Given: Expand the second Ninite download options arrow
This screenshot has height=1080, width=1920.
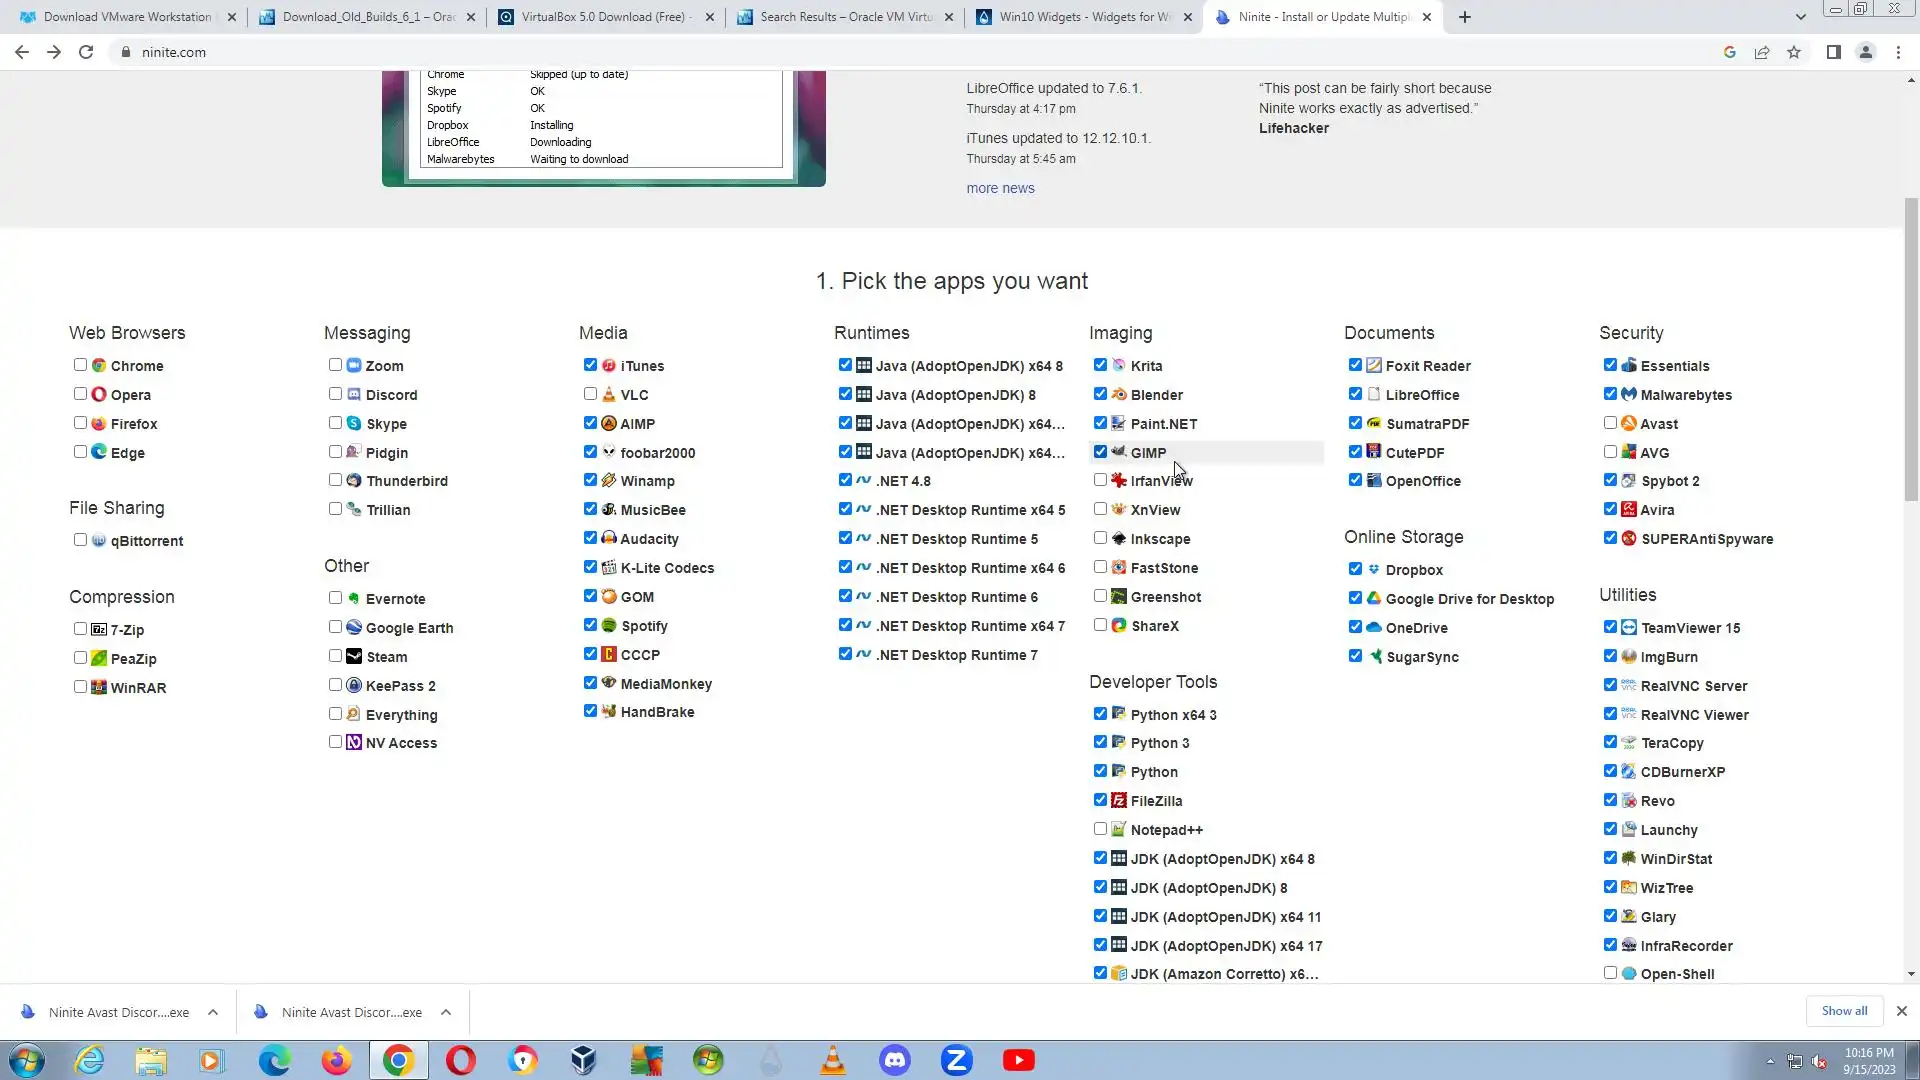Looking at the screenshot, I should click(x=446, y=1012).
